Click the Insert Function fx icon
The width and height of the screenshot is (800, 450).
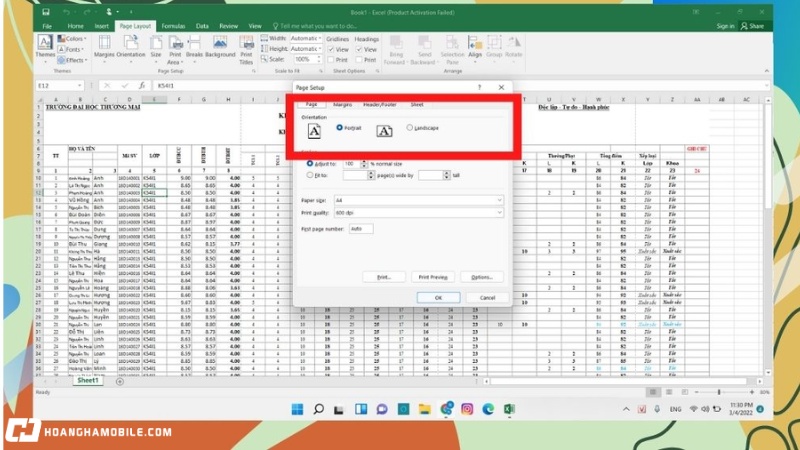142,86
